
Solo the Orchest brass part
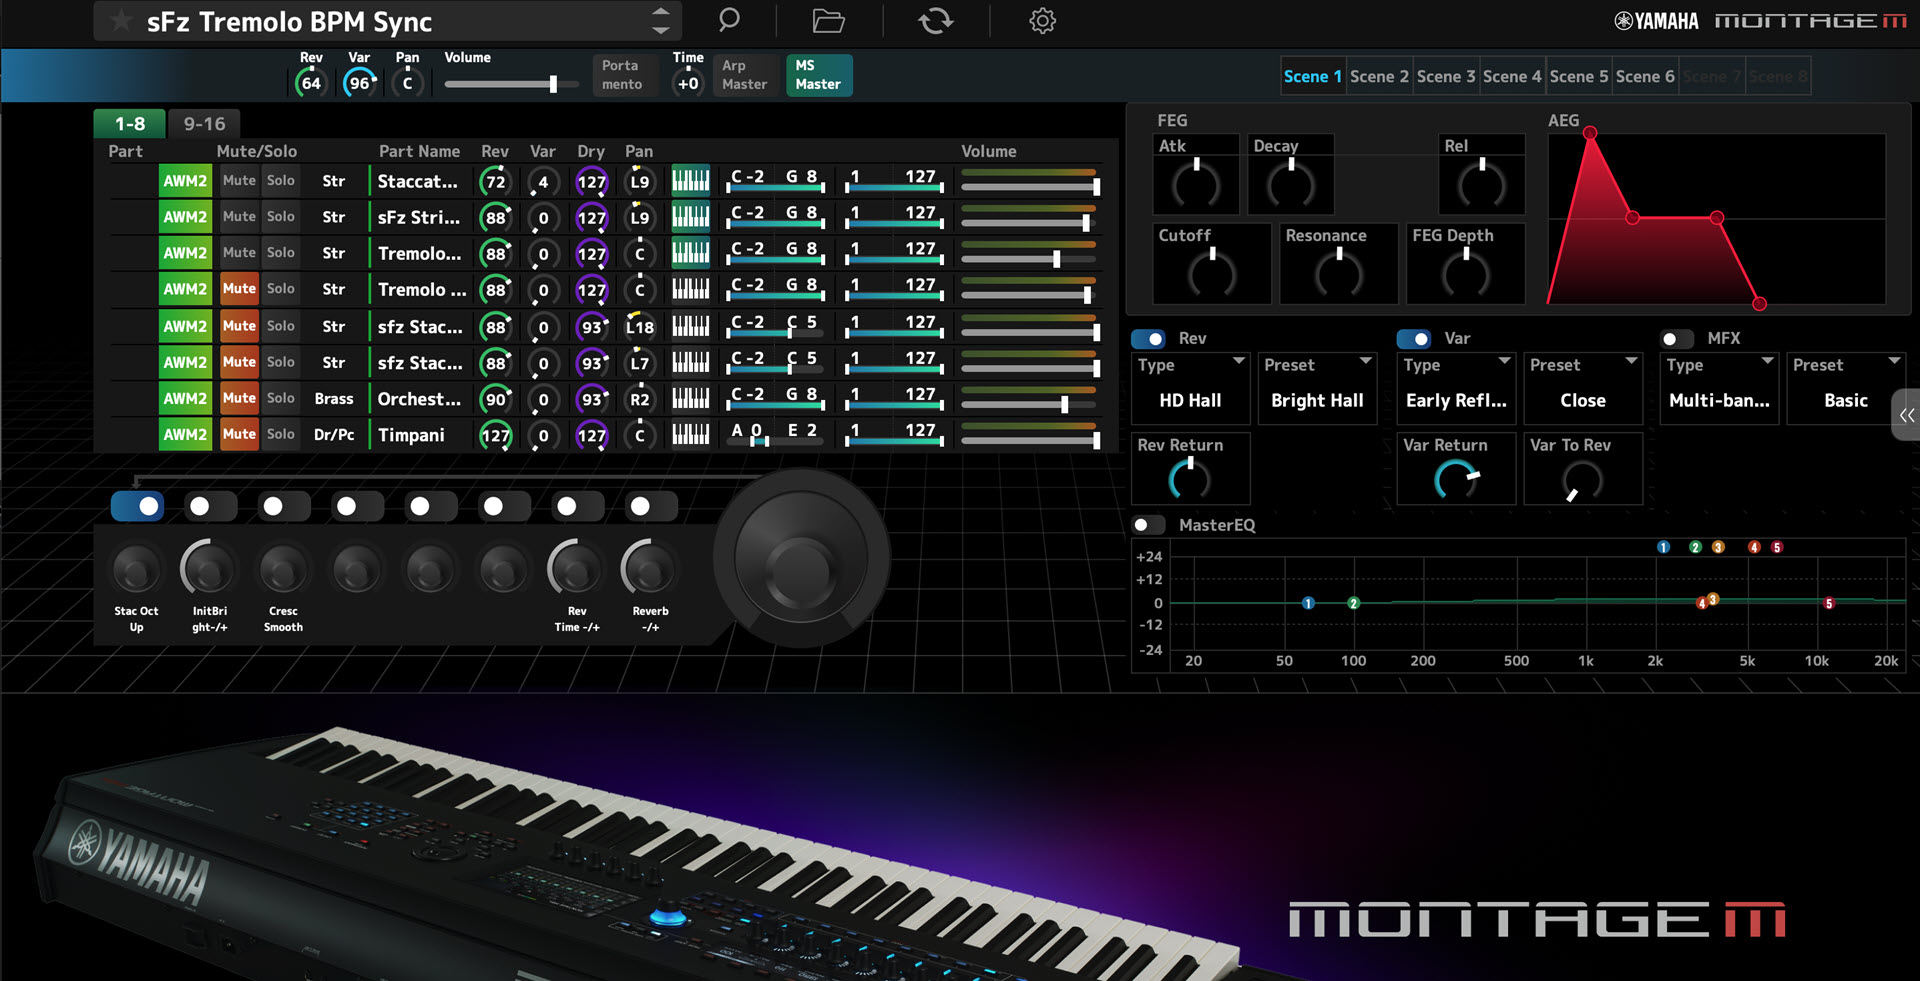click(x=280, y=398)
